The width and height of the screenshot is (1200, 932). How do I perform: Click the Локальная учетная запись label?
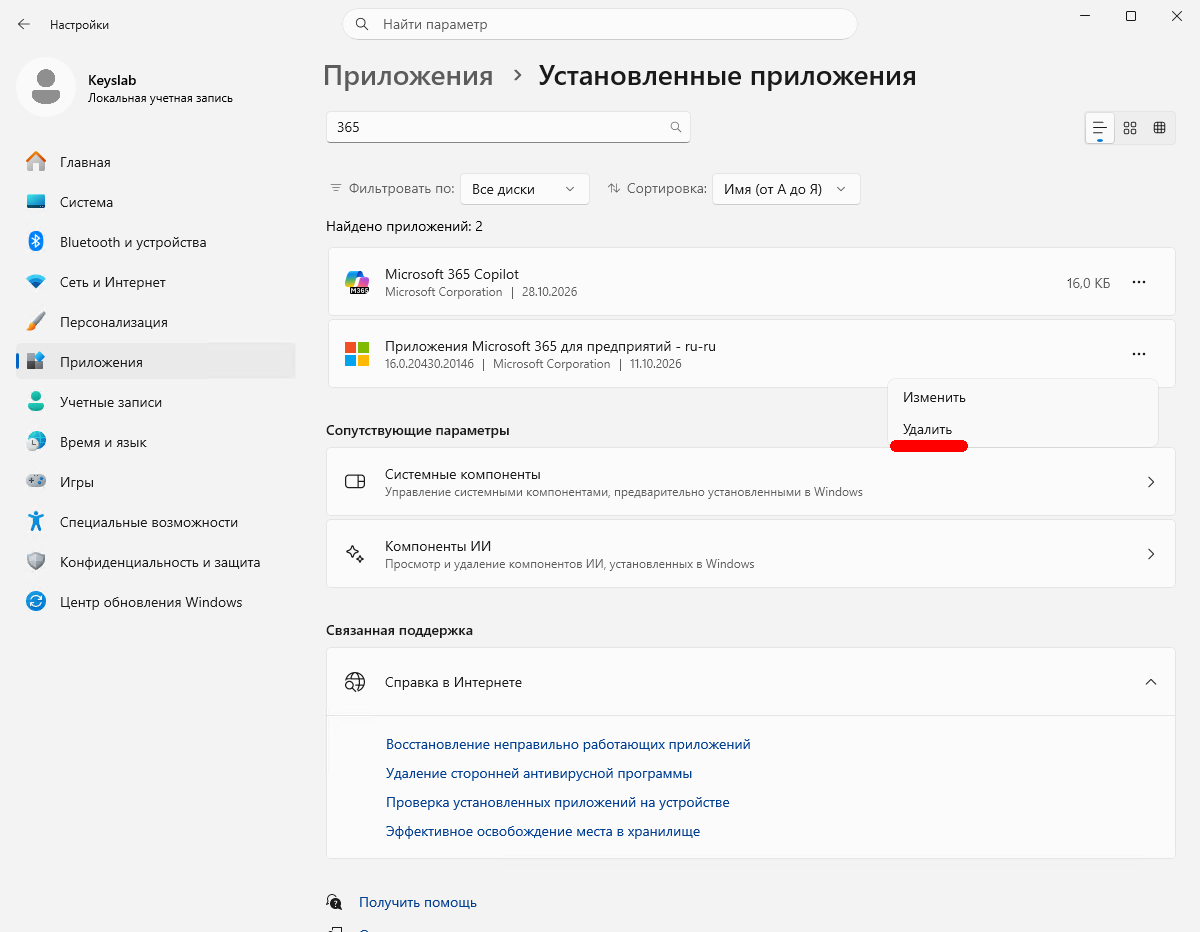click(x=160, y=98)
